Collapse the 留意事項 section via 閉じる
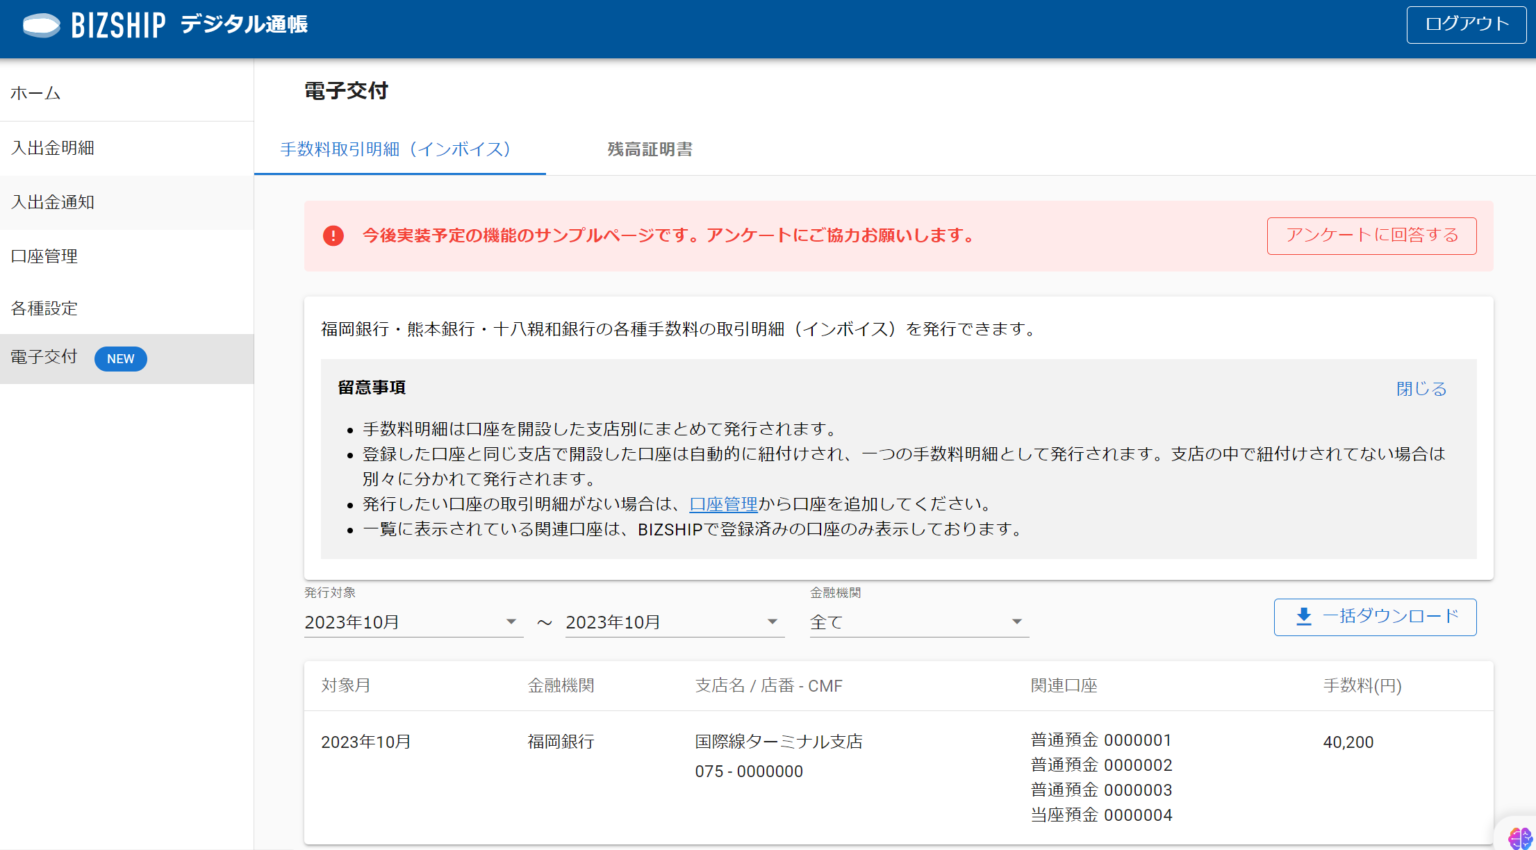 (1420, 388)
